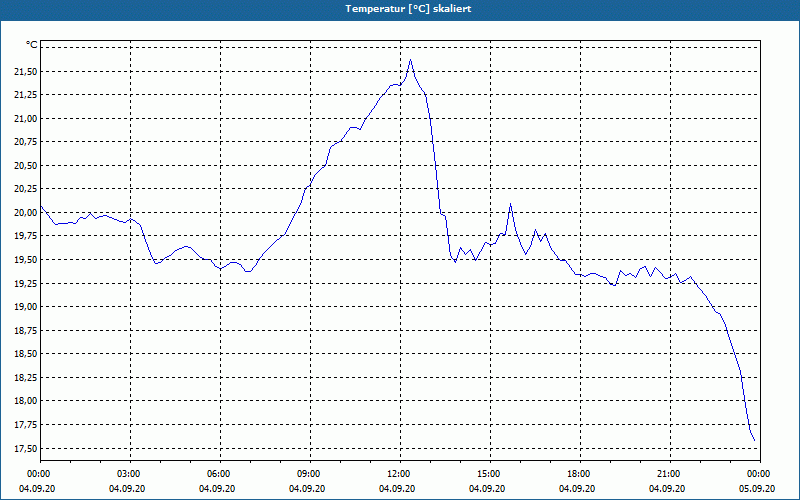
Task: Click the 18,00 y-axis label
Action: point(26,401)
